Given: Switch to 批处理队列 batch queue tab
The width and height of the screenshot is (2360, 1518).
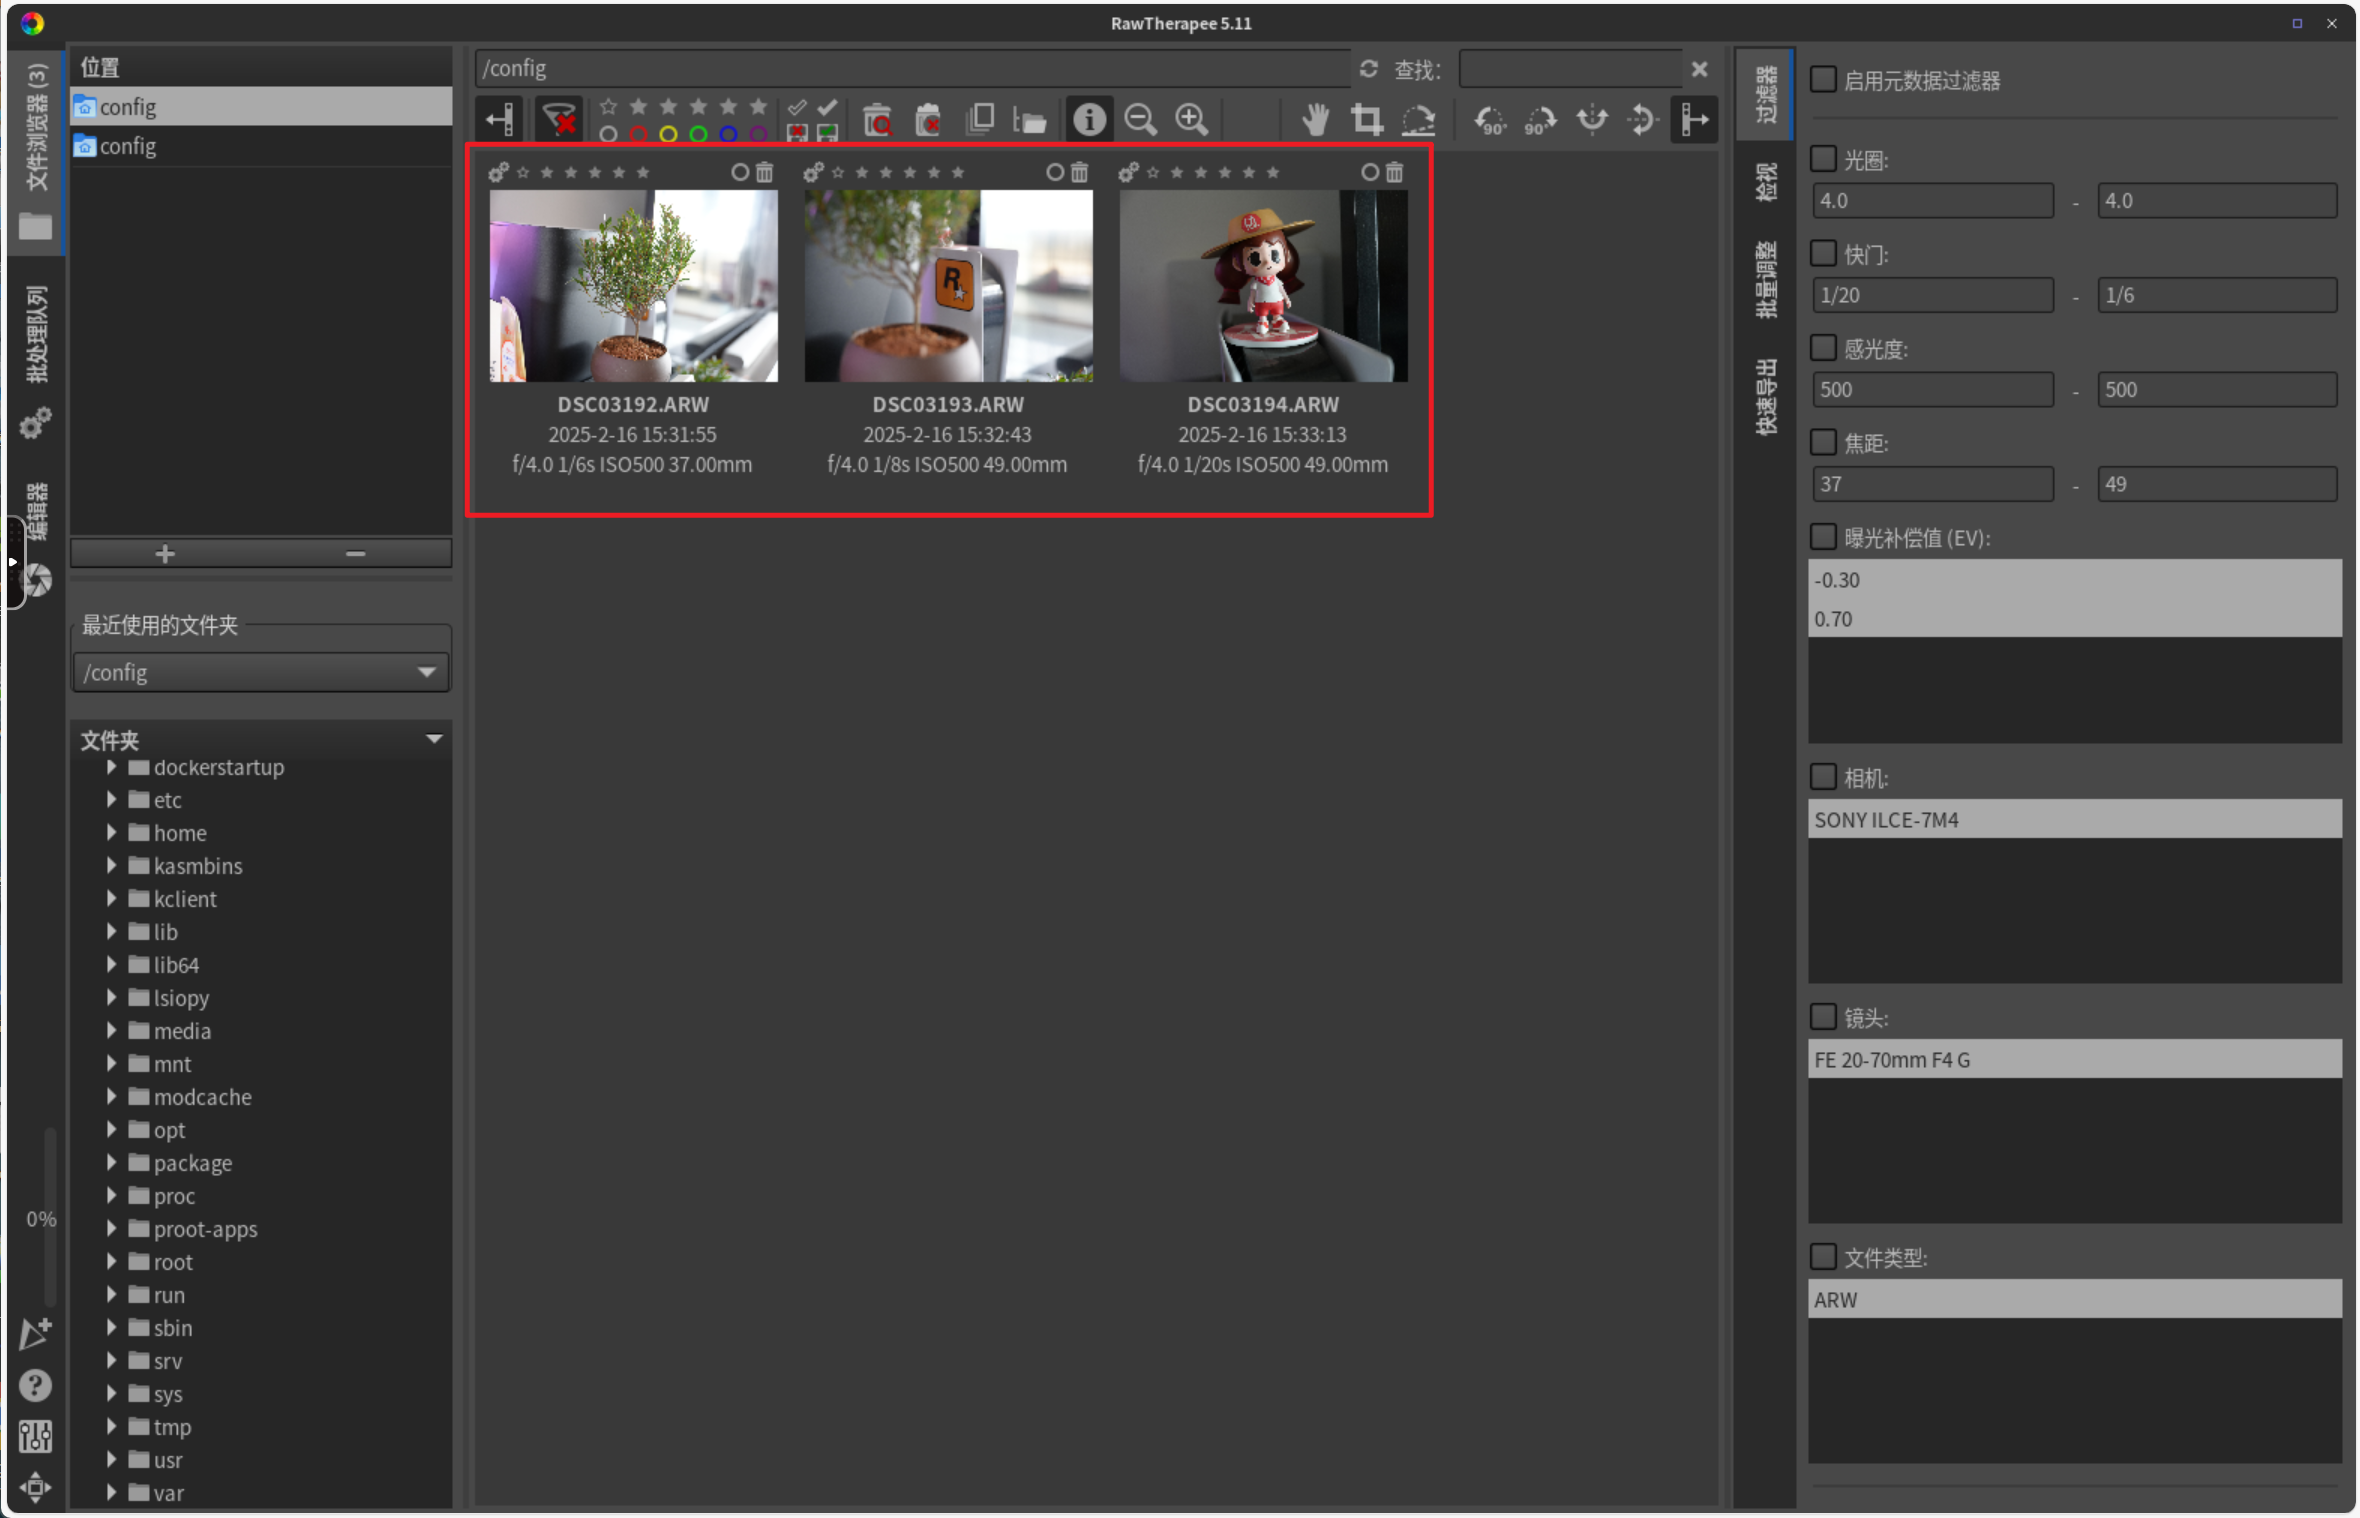Looking at the screenshot, I should [x=36, y=335].
